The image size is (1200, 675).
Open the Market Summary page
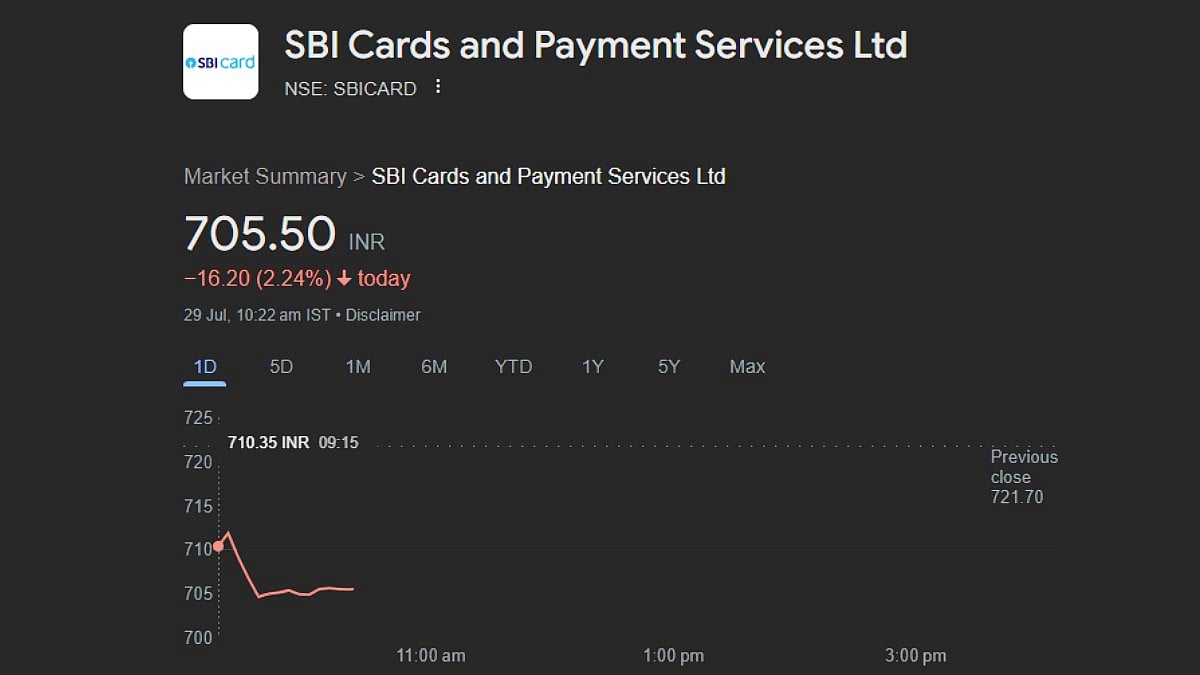point(264,176)
